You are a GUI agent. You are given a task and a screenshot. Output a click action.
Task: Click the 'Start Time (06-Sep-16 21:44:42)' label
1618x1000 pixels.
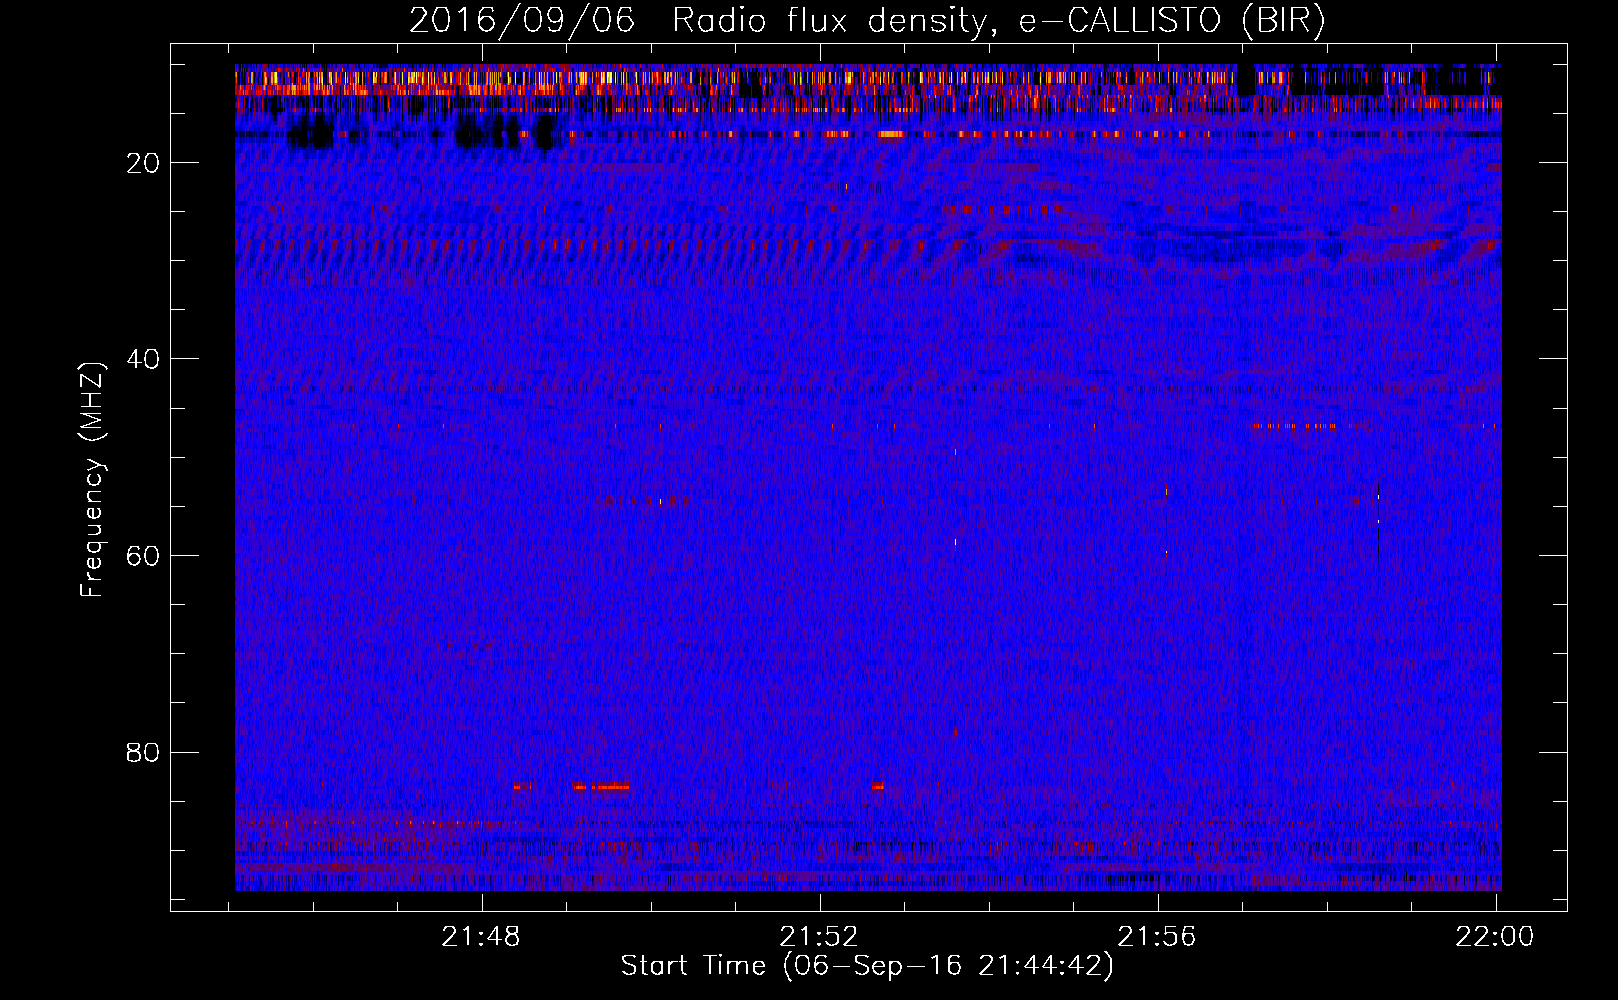pyautogui.click(x=867, y=966)
